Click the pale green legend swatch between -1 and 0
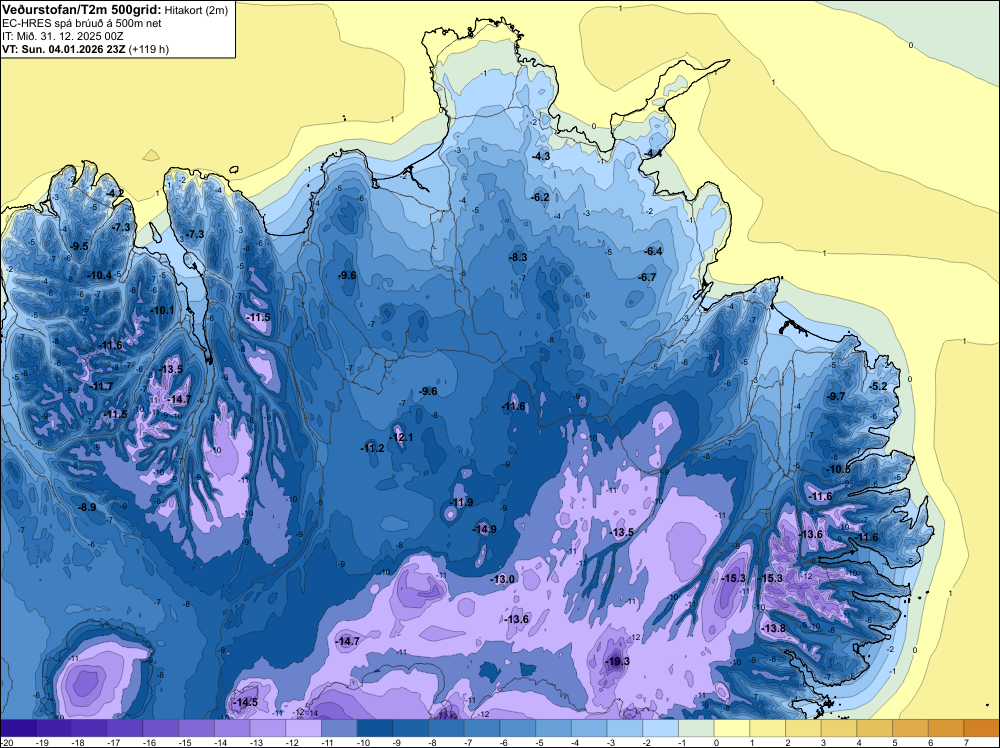The image size is (1000, 748). click(x=696, y=728)
